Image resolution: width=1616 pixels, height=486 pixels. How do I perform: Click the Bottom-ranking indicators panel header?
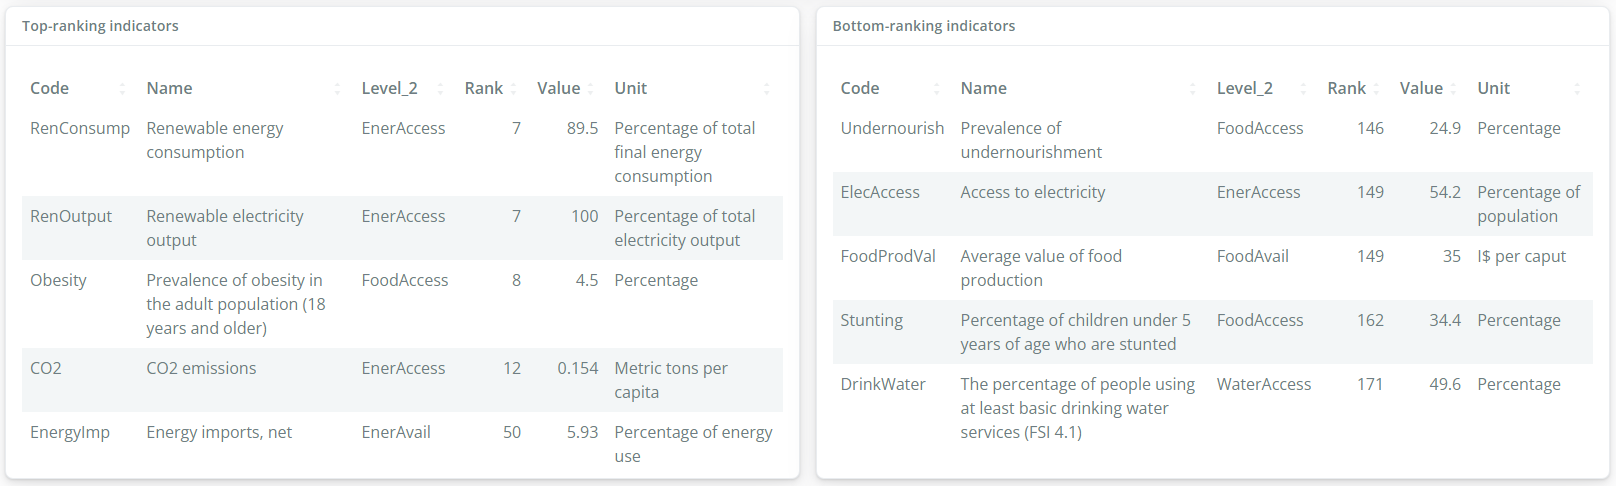click(1213, 26)
